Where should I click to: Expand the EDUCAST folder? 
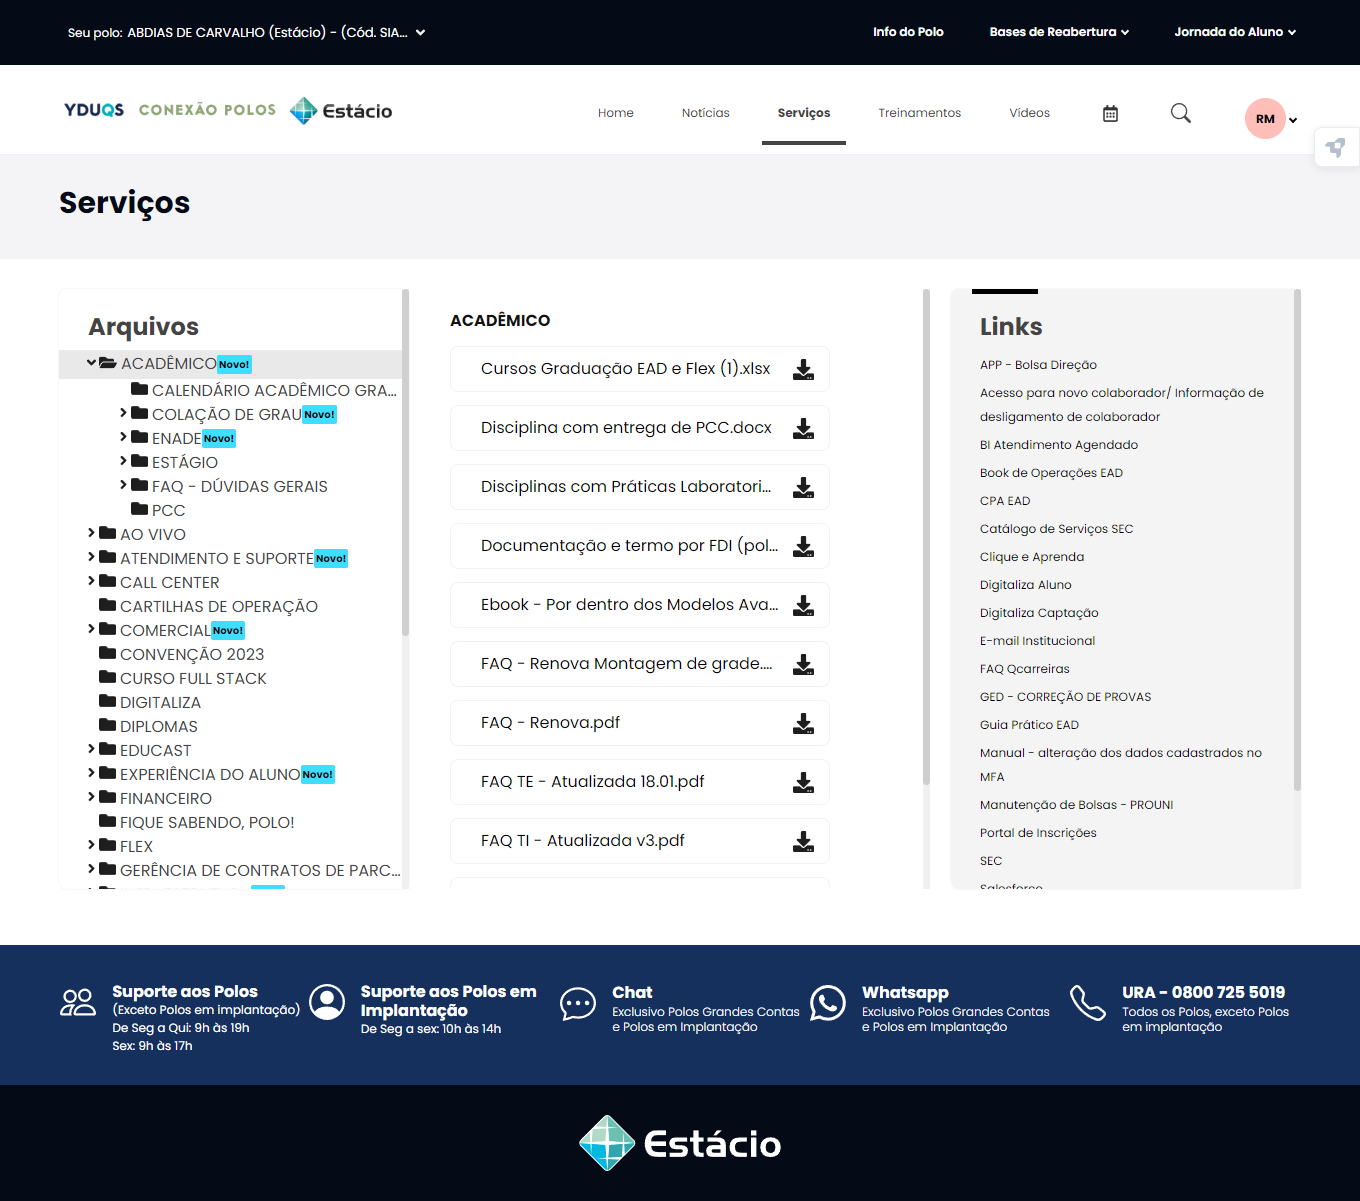click(x=91, y=749)
